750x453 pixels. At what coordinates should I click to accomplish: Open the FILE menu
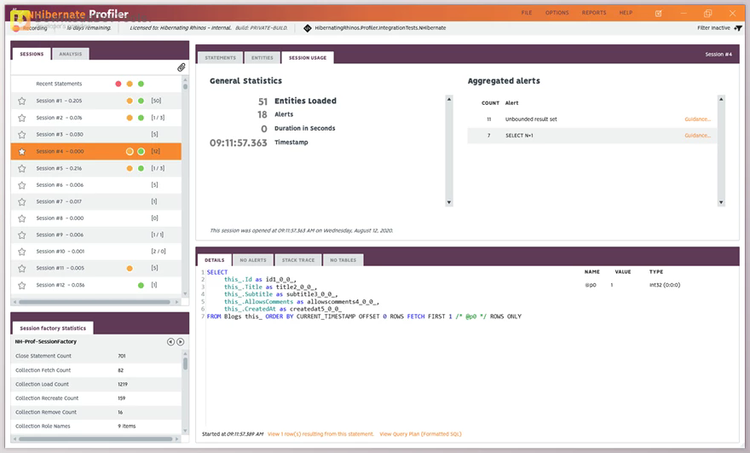click(527, 13)
